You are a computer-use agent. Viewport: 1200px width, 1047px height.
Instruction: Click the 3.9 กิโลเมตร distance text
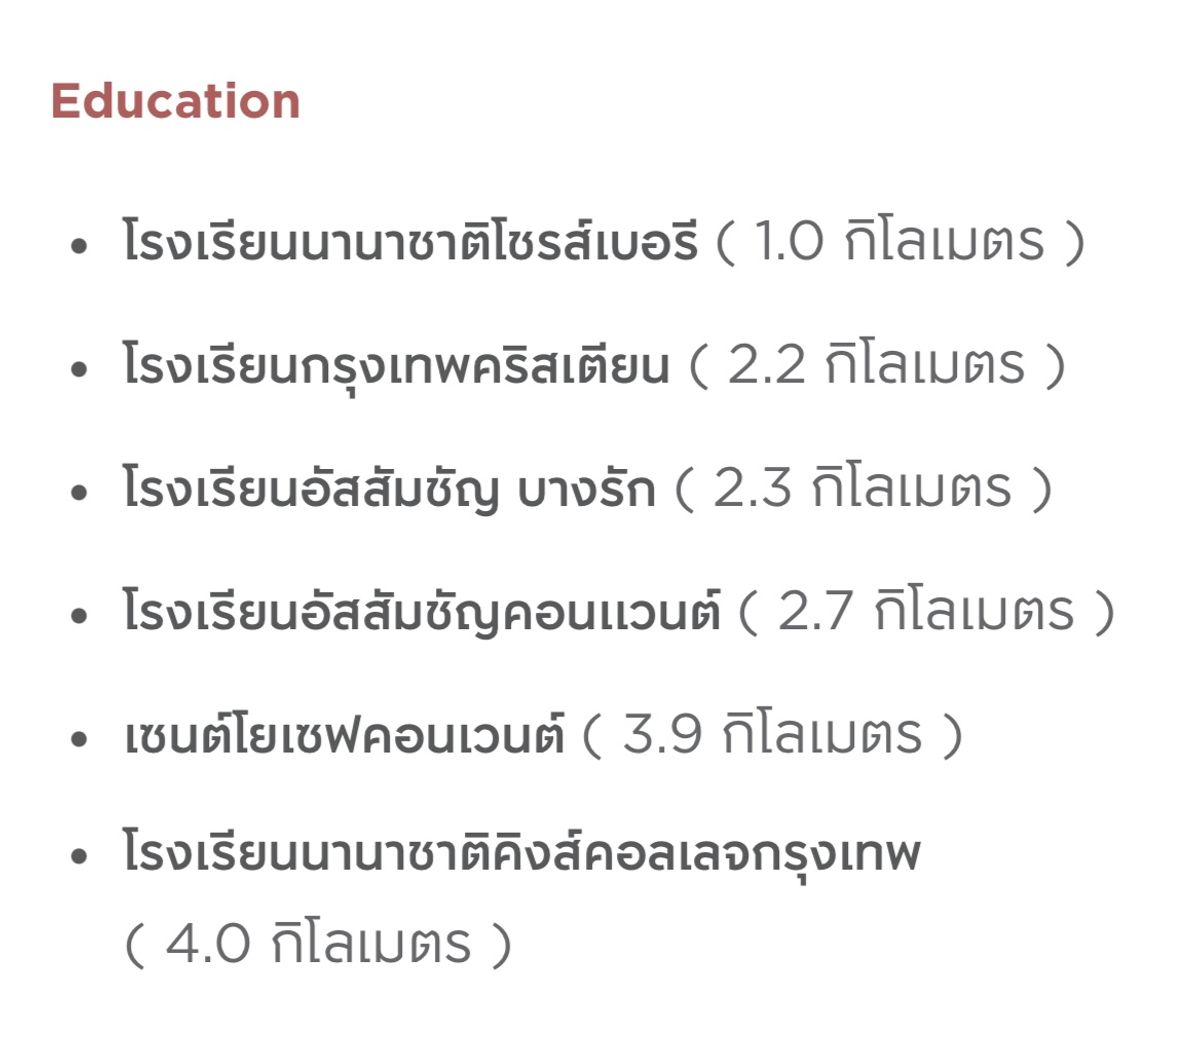pyautogui.click(x=772, y=735)
